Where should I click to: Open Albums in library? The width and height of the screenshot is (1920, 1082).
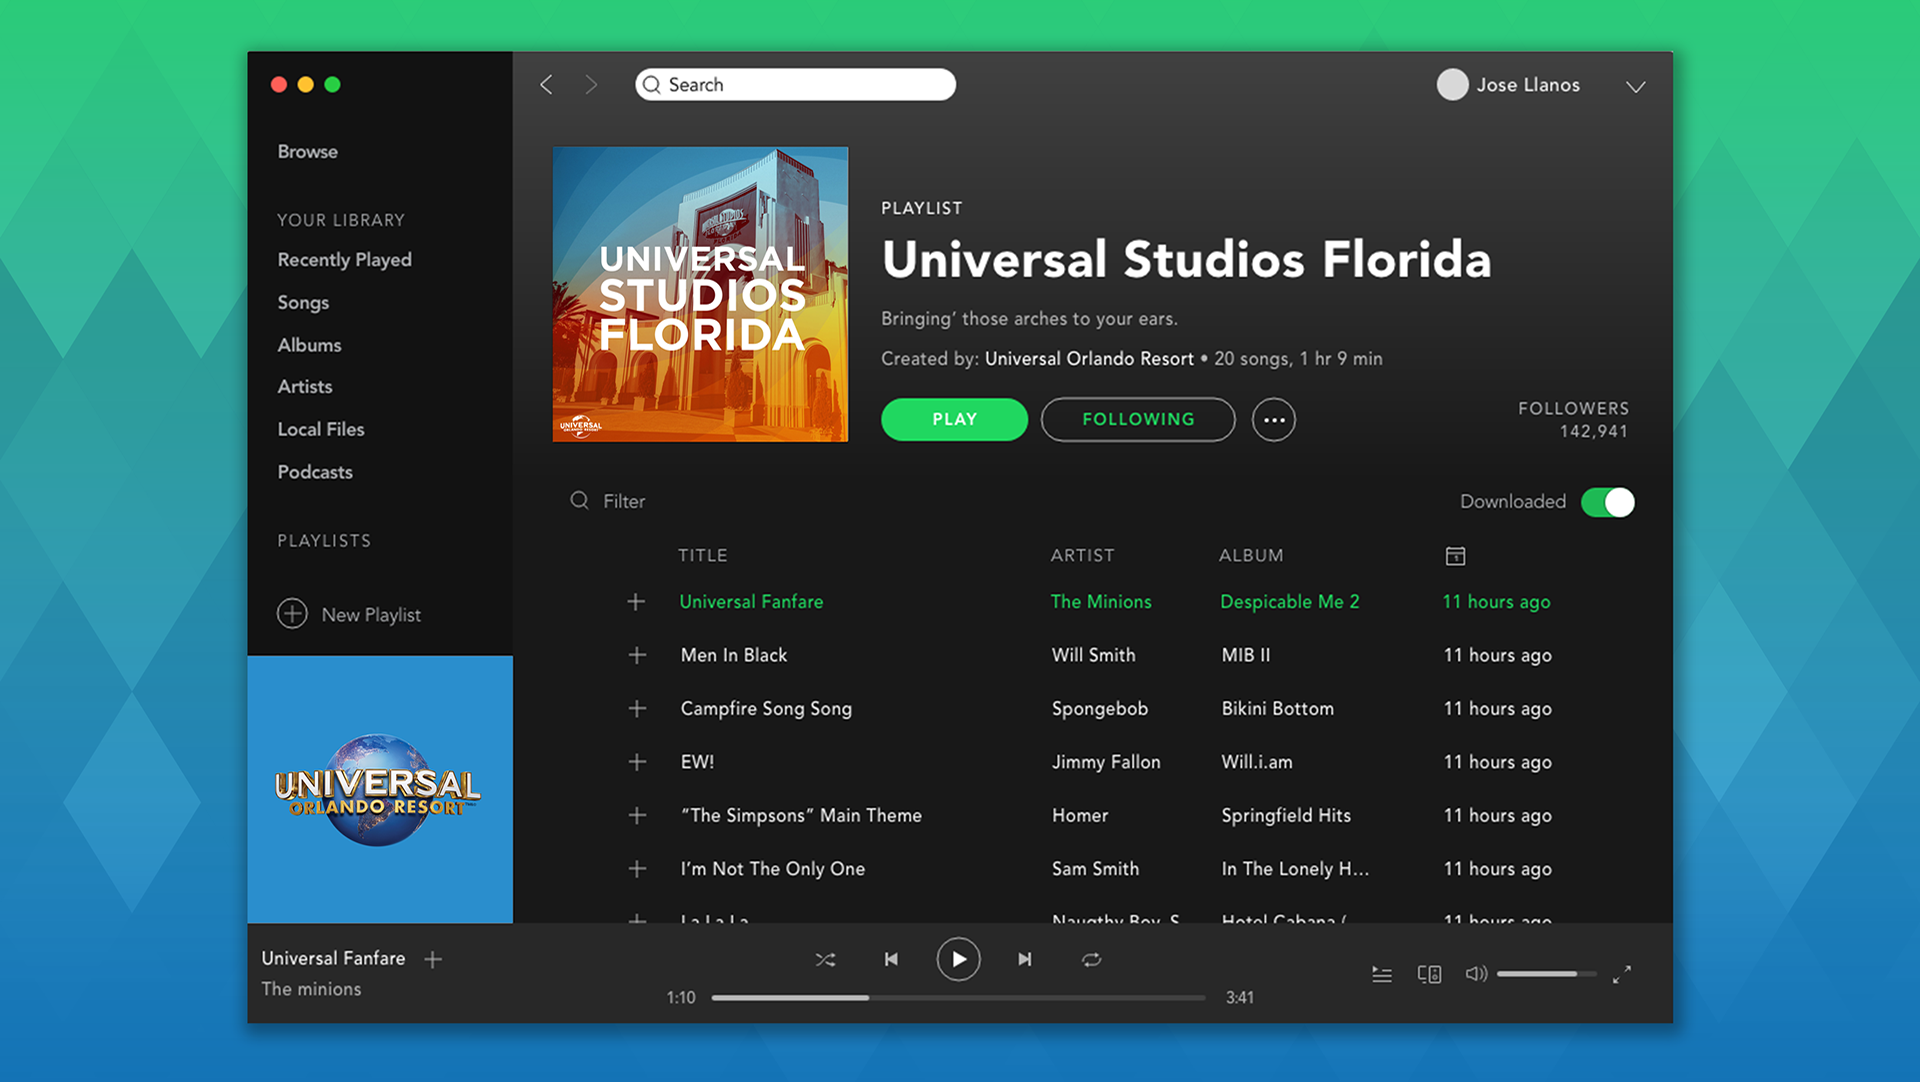pos(309,345)
